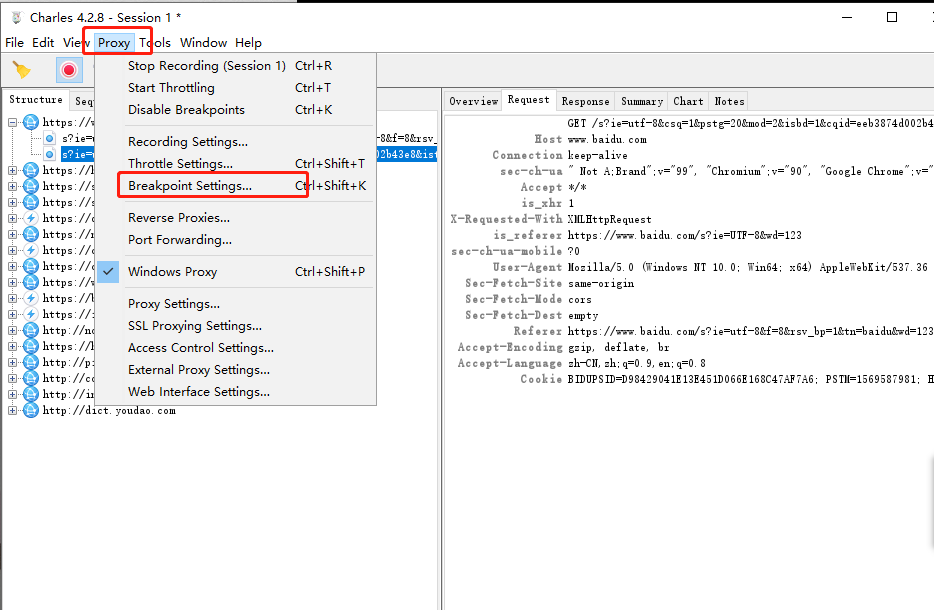Expand the http://p host node

13,362
